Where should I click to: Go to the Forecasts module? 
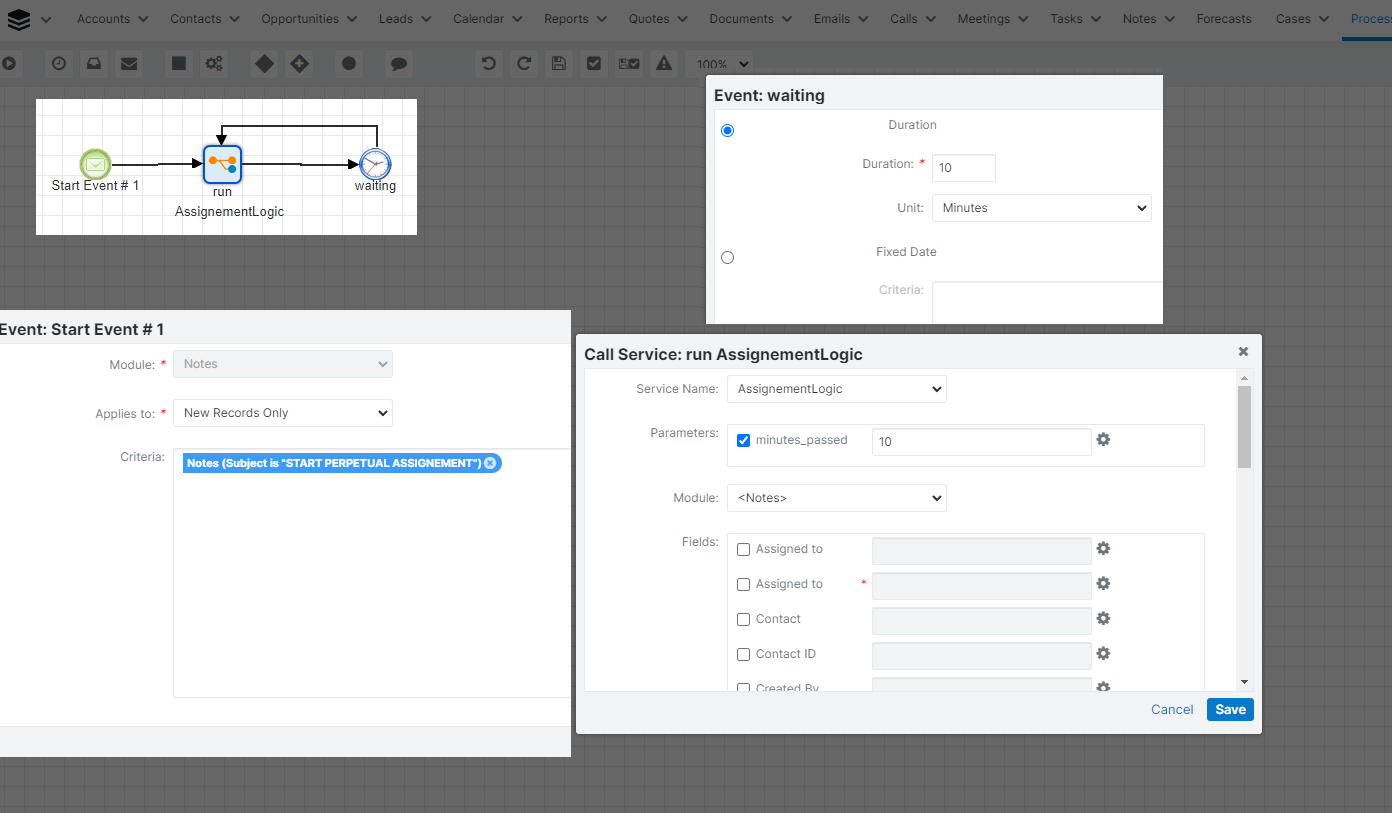(1224, 19)
